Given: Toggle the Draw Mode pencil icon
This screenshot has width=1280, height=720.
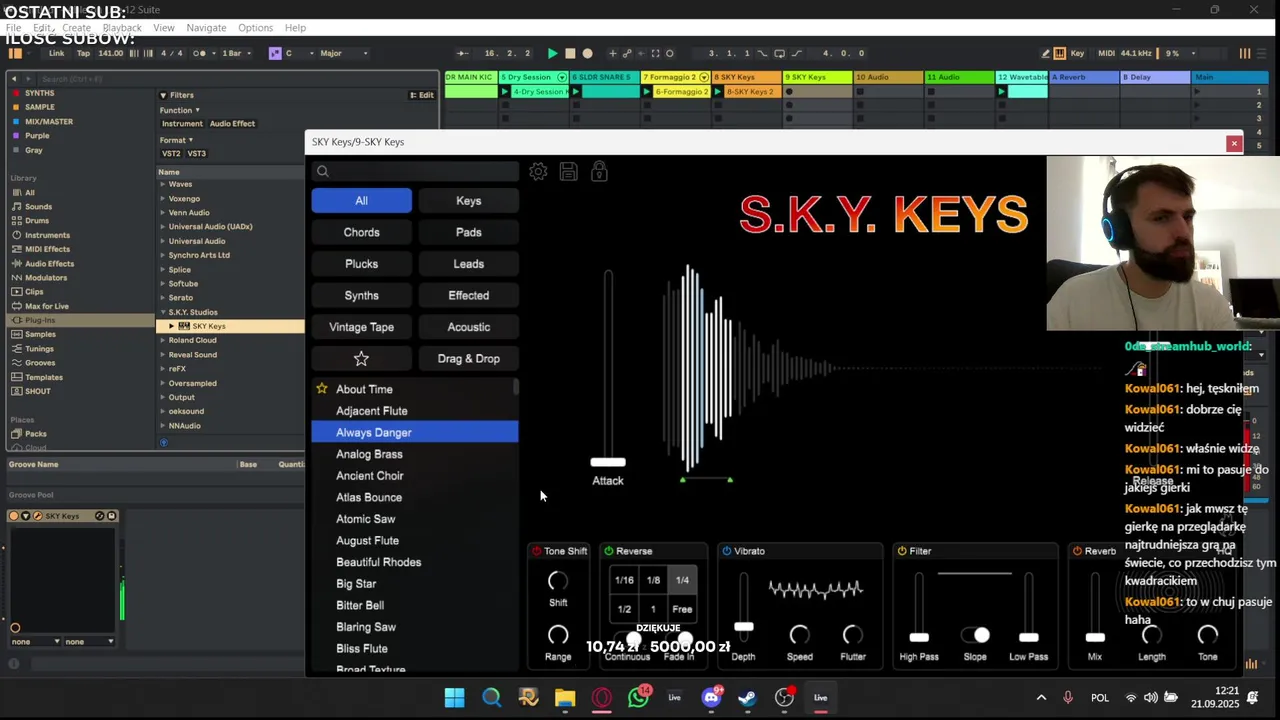Looking at the screenshot, I should pos(1046,53).
